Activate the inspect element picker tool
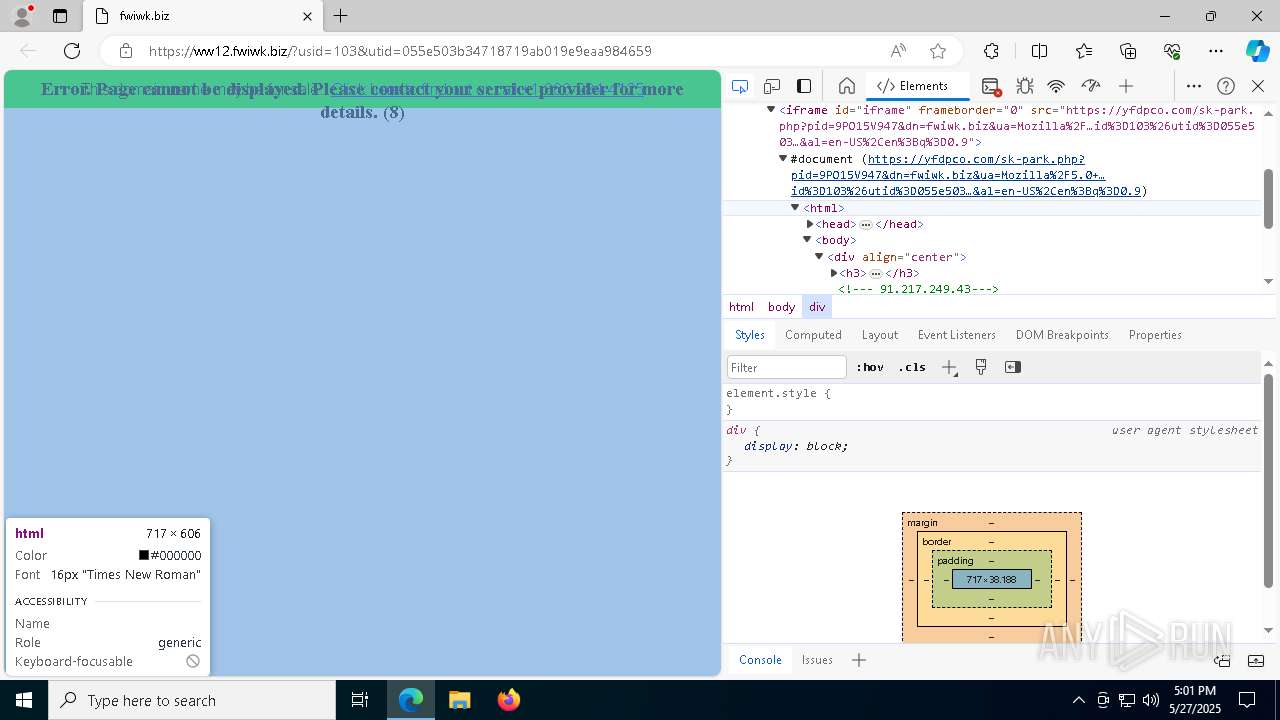 [x=740, y=86]
